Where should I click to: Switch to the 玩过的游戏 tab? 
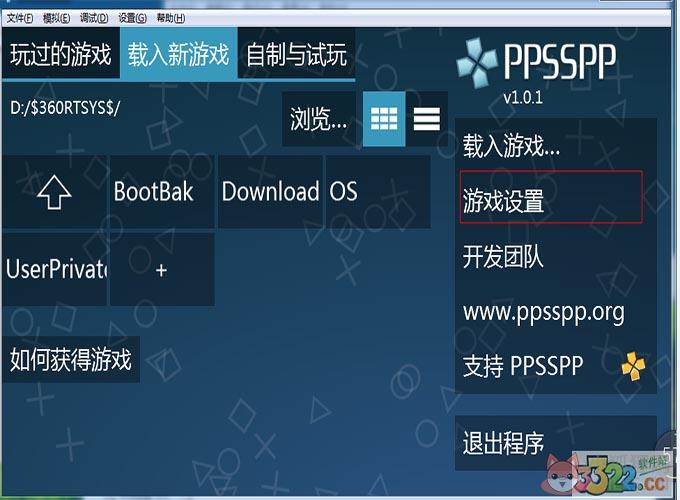[61, 54]
